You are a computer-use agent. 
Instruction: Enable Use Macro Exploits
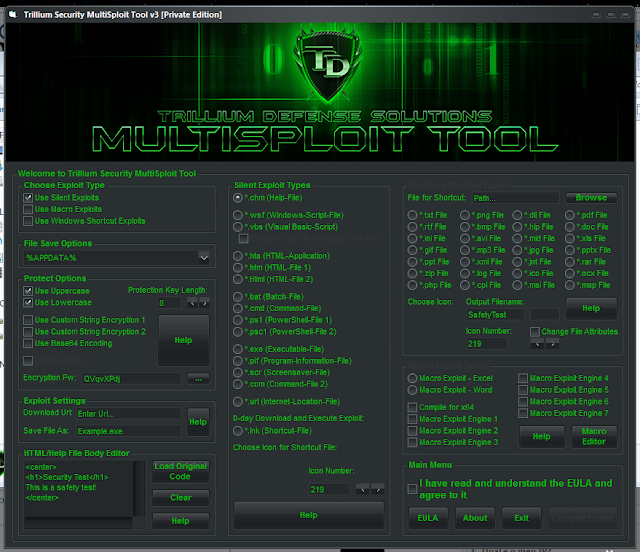[28, 209]
